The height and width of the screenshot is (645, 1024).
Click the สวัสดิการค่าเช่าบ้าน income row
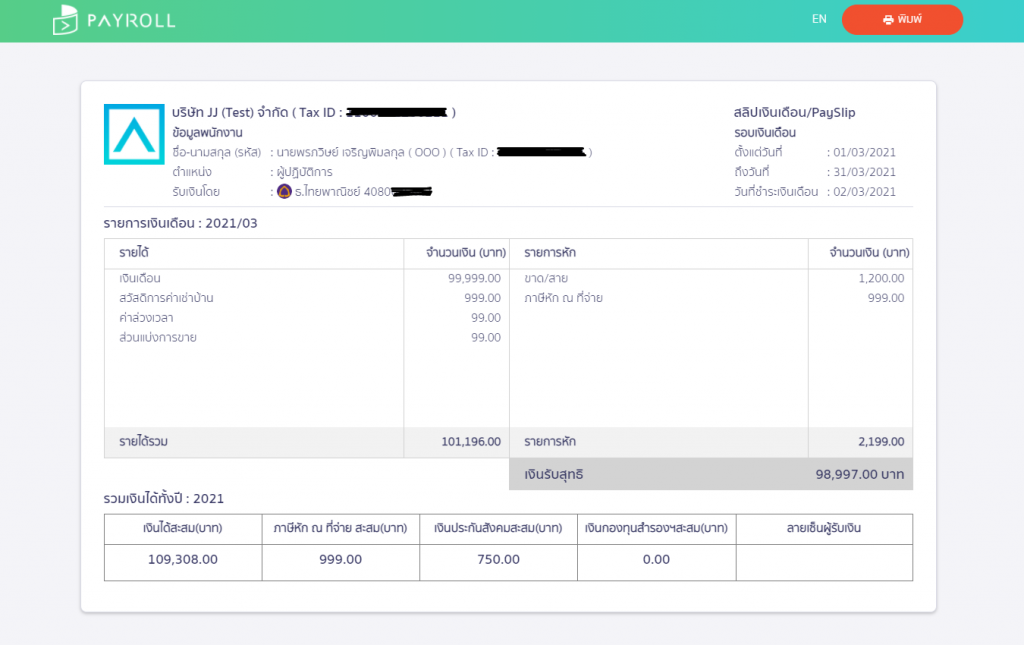pos(166,298)
